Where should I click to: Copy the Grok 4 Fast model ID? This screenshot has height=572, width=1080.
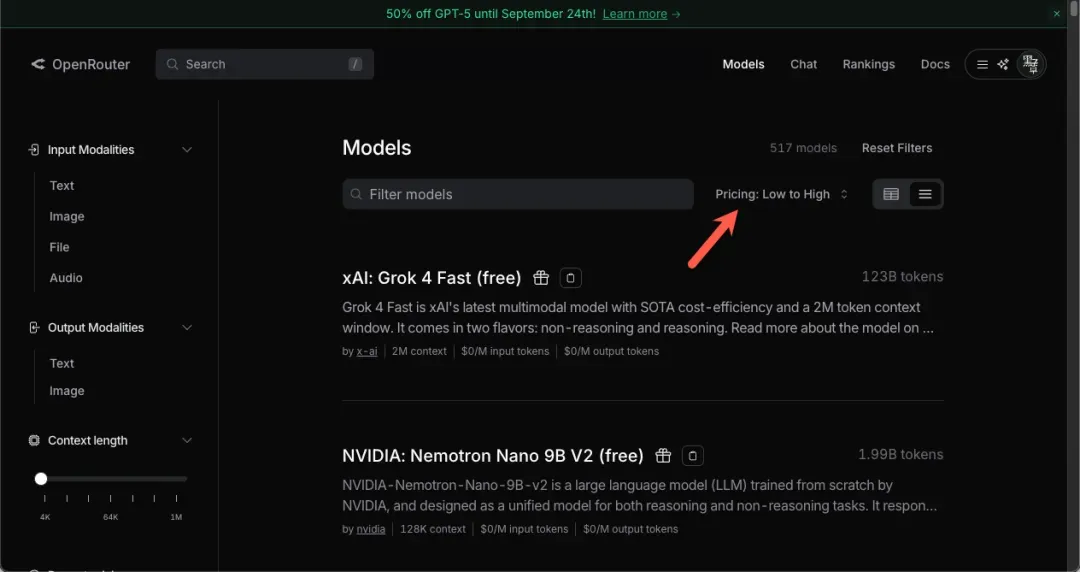[x=569, y=278]
